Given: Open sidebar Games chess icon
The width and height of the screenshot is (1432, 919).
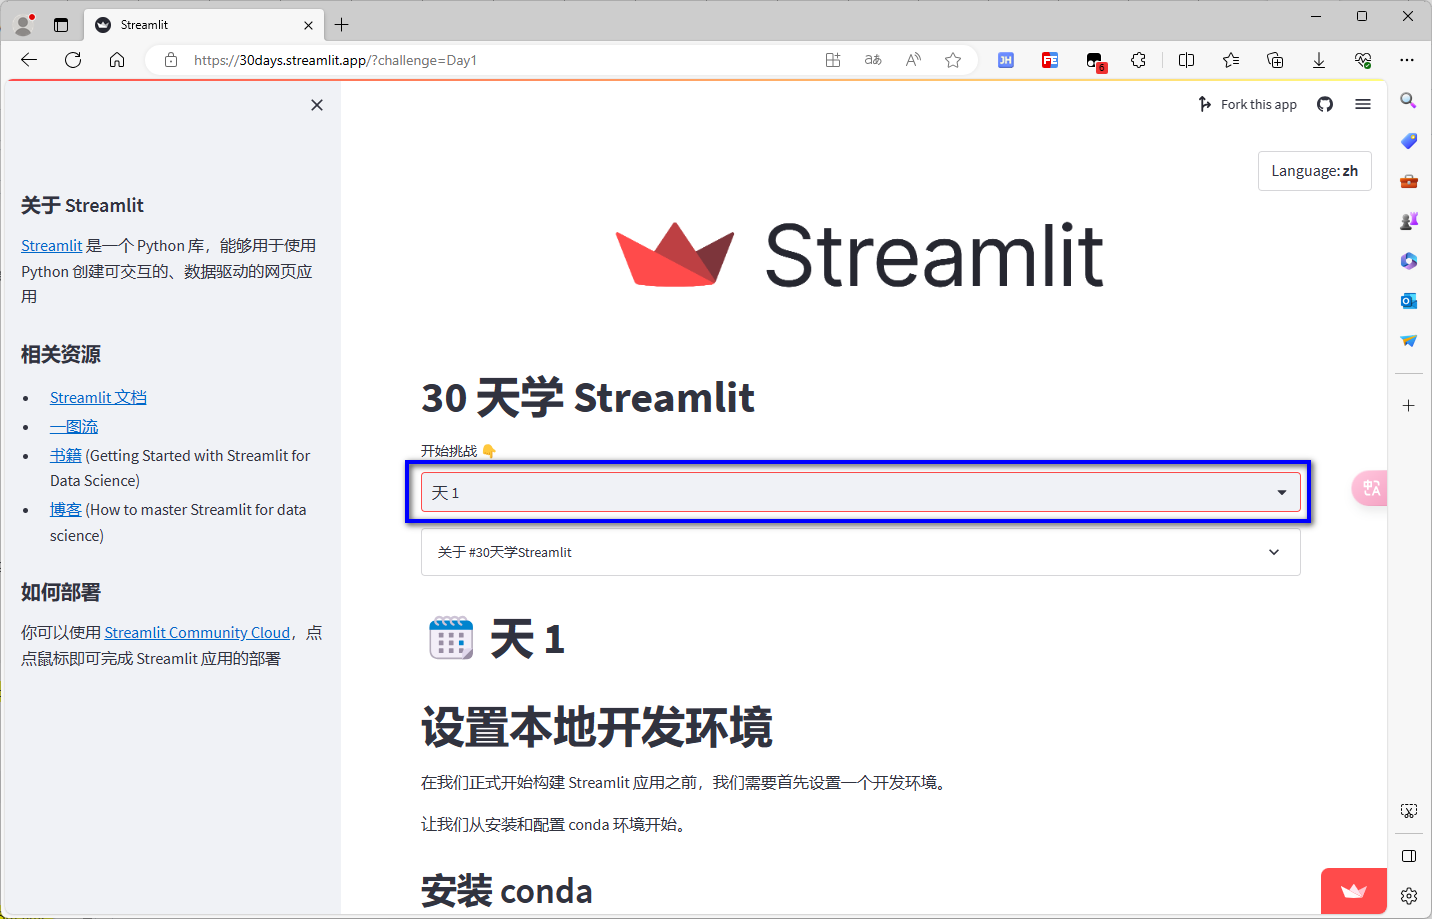Looking at the screenshot, I should click(1409, 221).
